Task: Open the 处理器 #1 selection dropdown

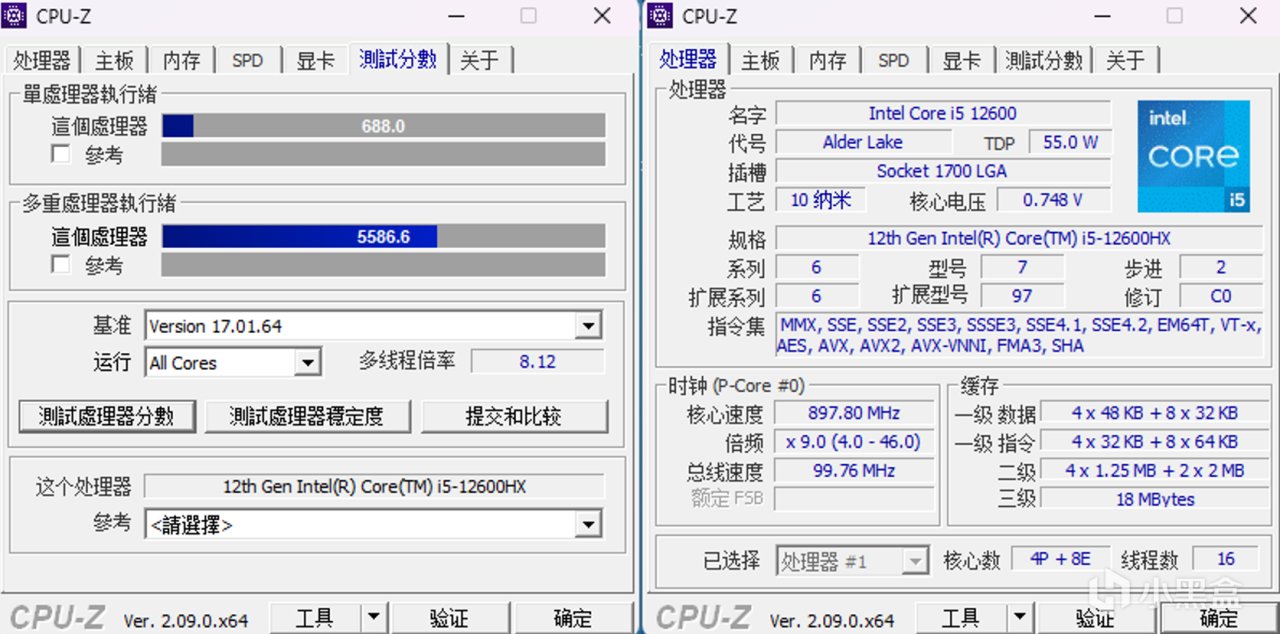Action: (914, 562)
